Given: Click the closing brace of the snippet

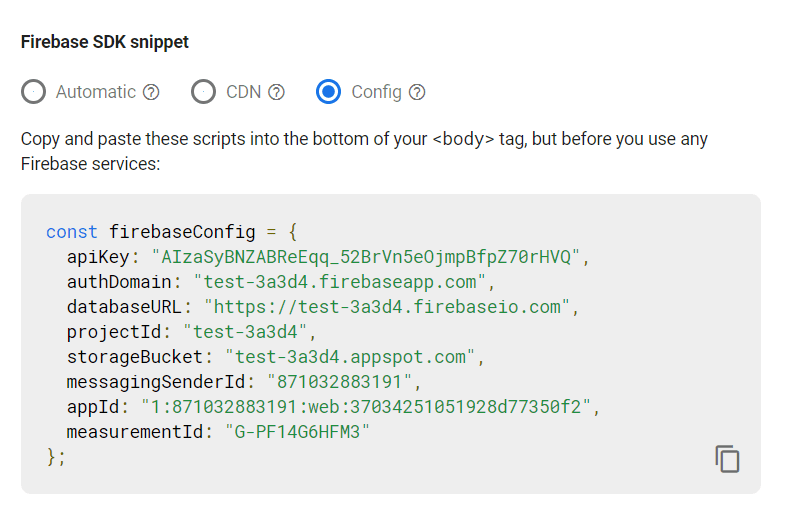Looking at the screenshot, I should pyautogui.click(x=51, y=456).
